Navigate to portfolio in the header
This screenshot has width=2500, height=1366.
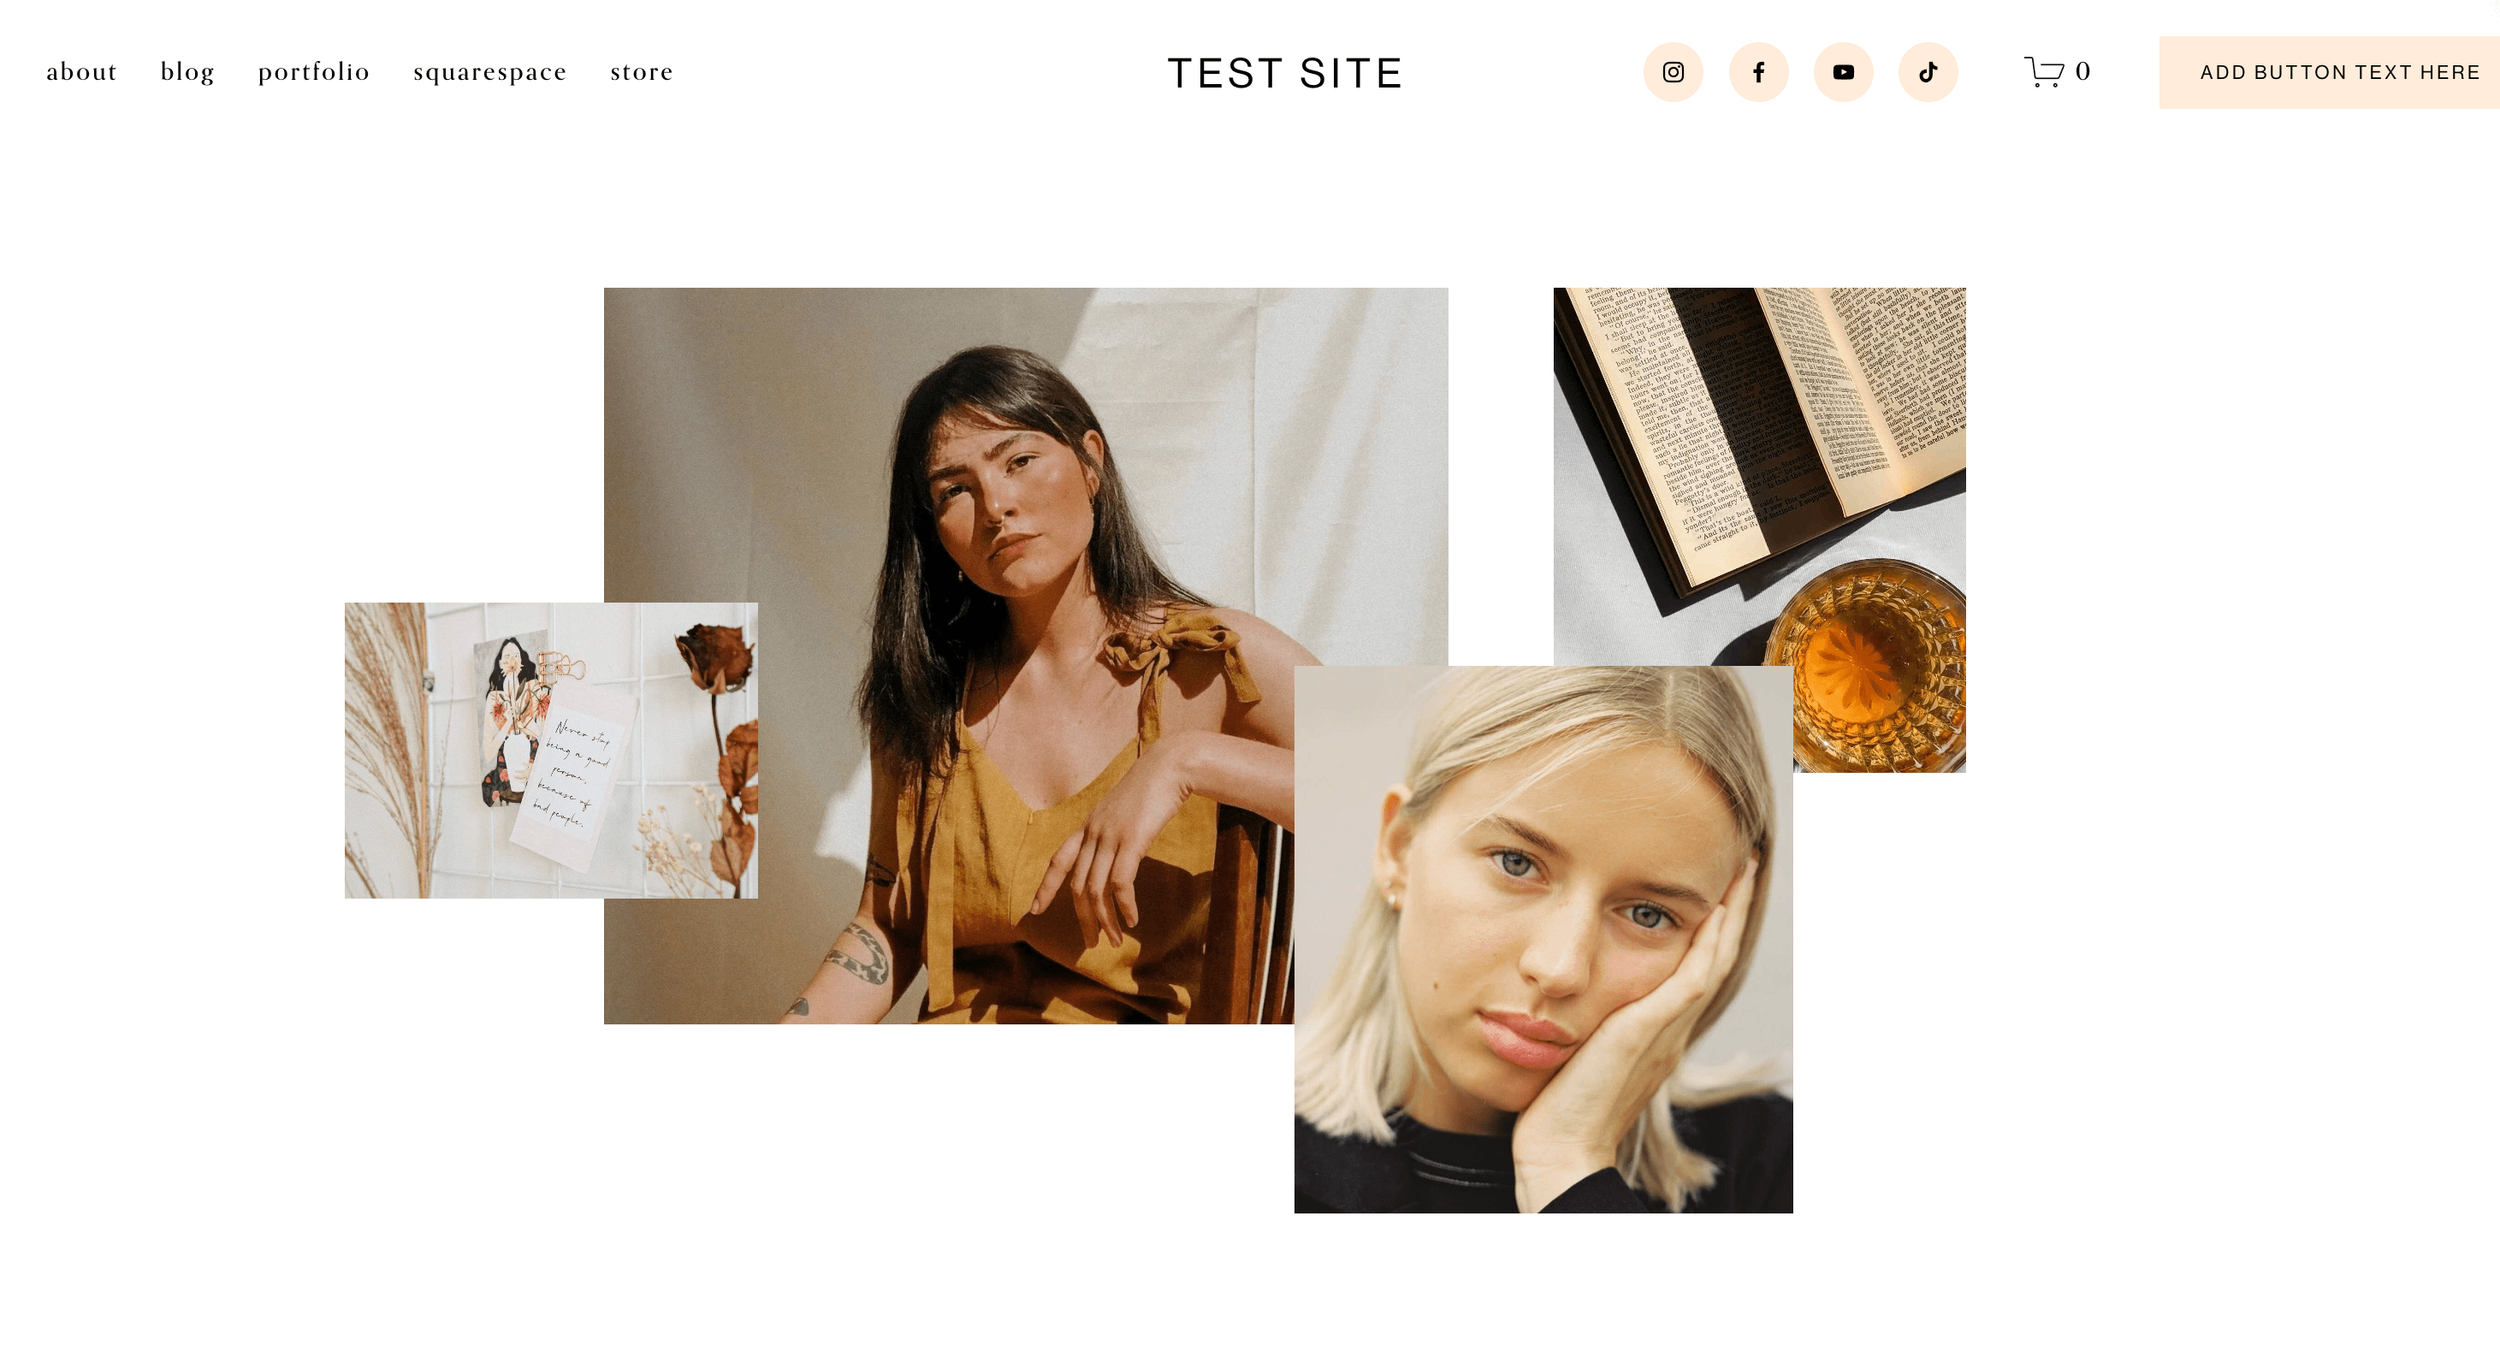(x=314, y=72)
